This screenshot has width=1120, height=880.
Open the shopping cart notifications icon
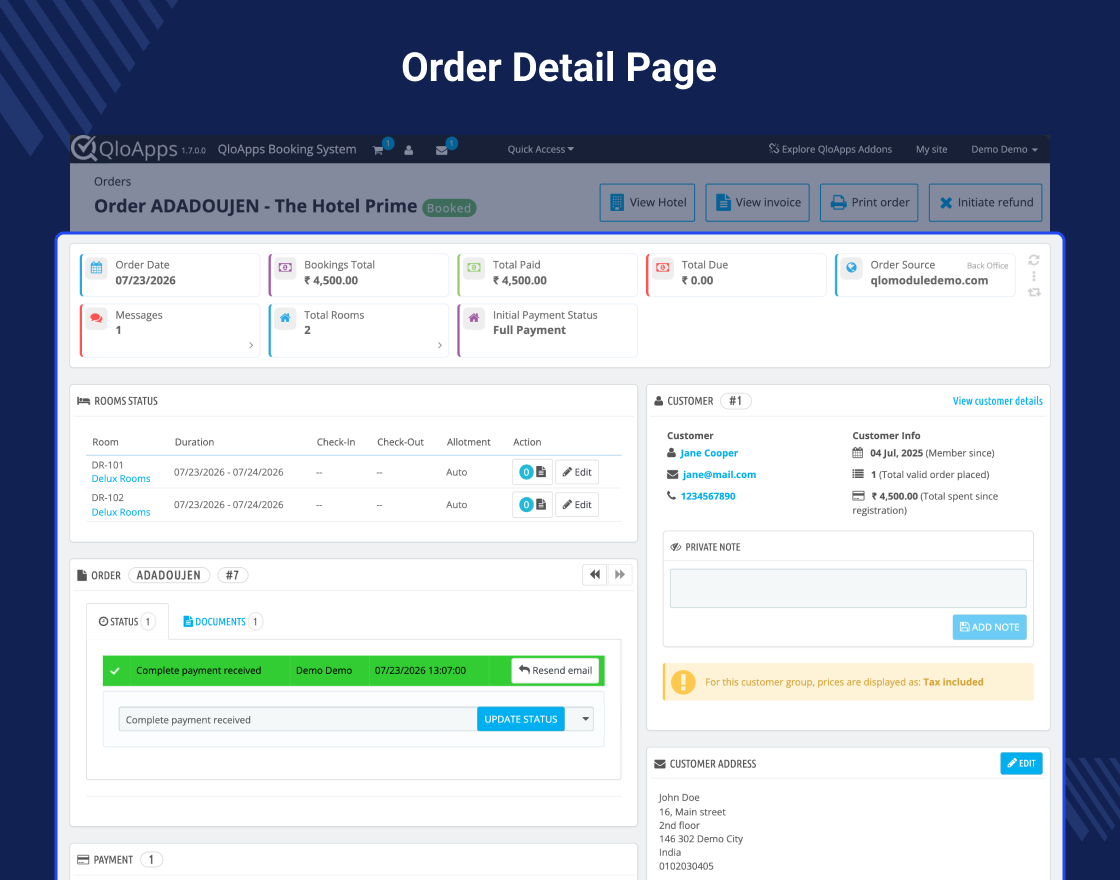click(379, 150)
